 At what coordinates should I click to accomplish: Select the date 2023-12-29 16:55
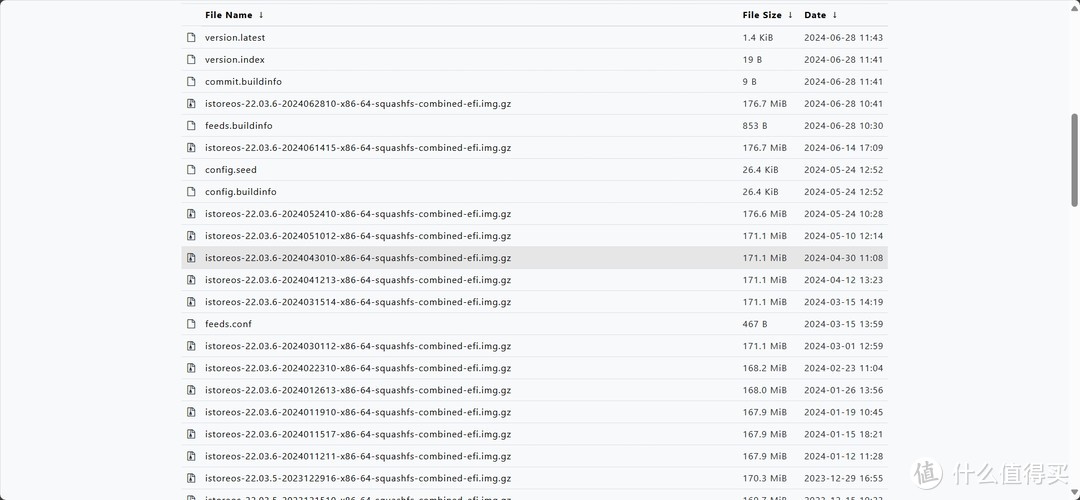(843, 479)
